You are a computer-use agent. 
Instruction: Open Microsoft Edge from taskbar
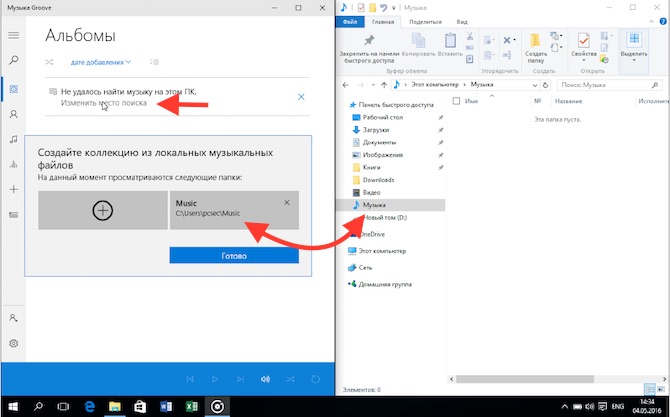click(89, 406)
